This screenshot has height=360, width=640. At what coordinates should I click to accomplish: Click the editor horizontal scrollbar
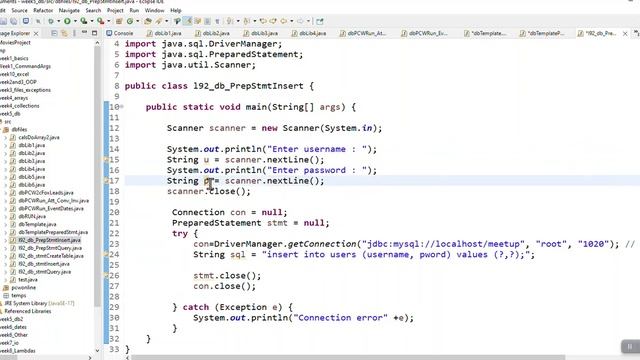point(348,357)
